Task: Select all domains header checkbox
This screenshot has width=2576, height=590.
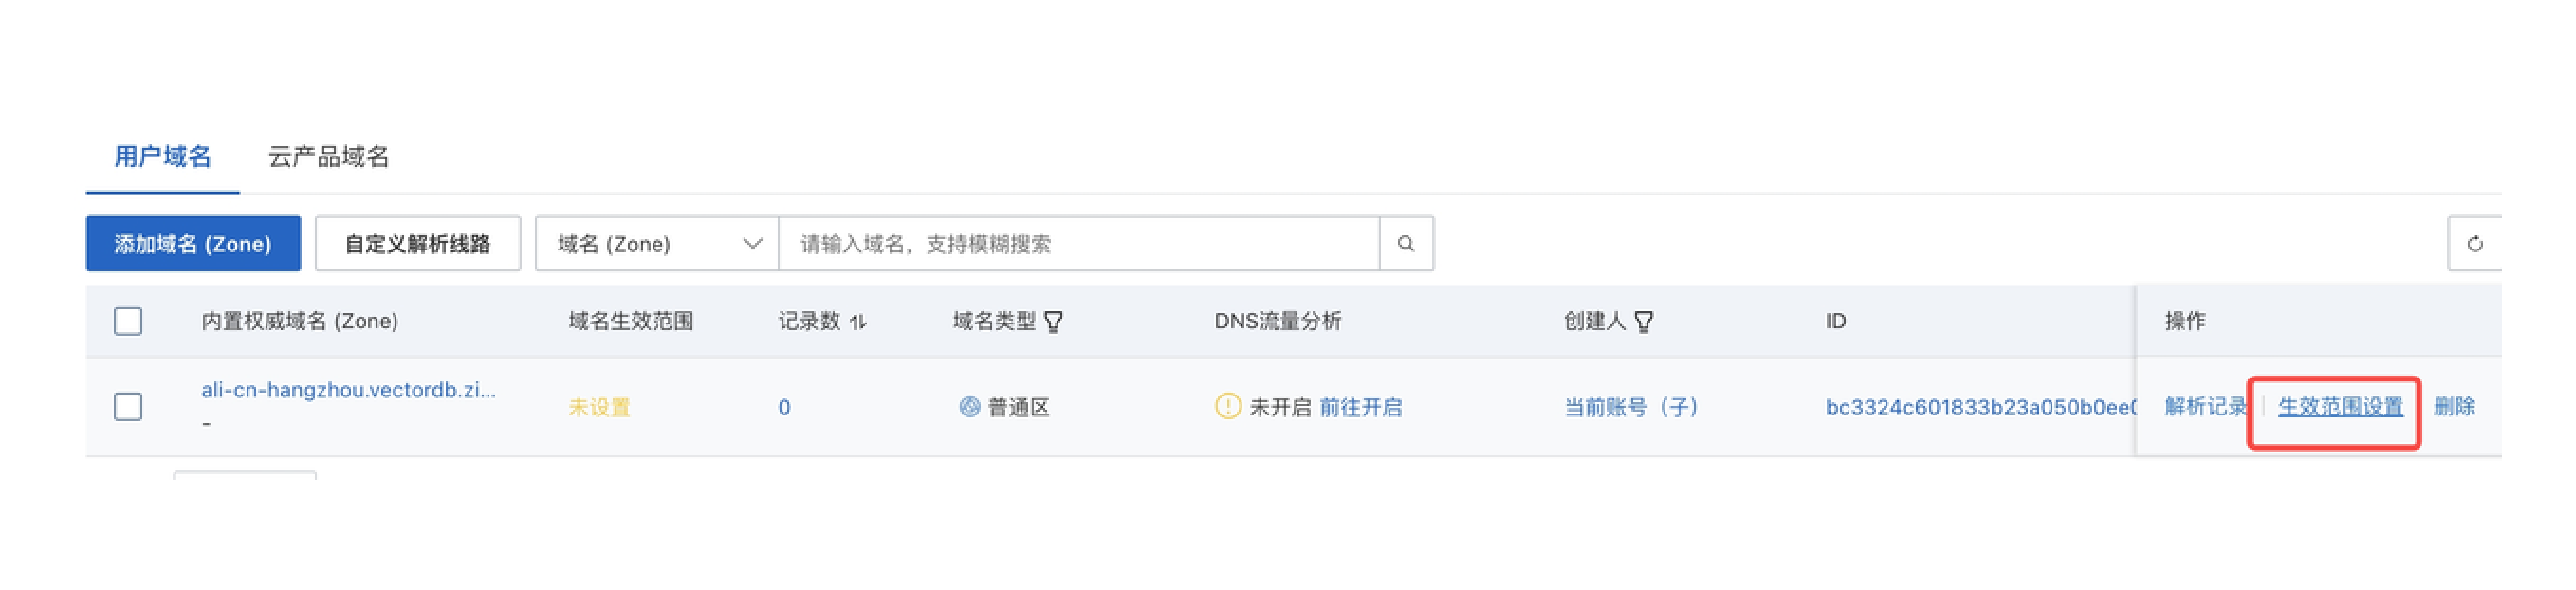Action: [x=128, y=321]
